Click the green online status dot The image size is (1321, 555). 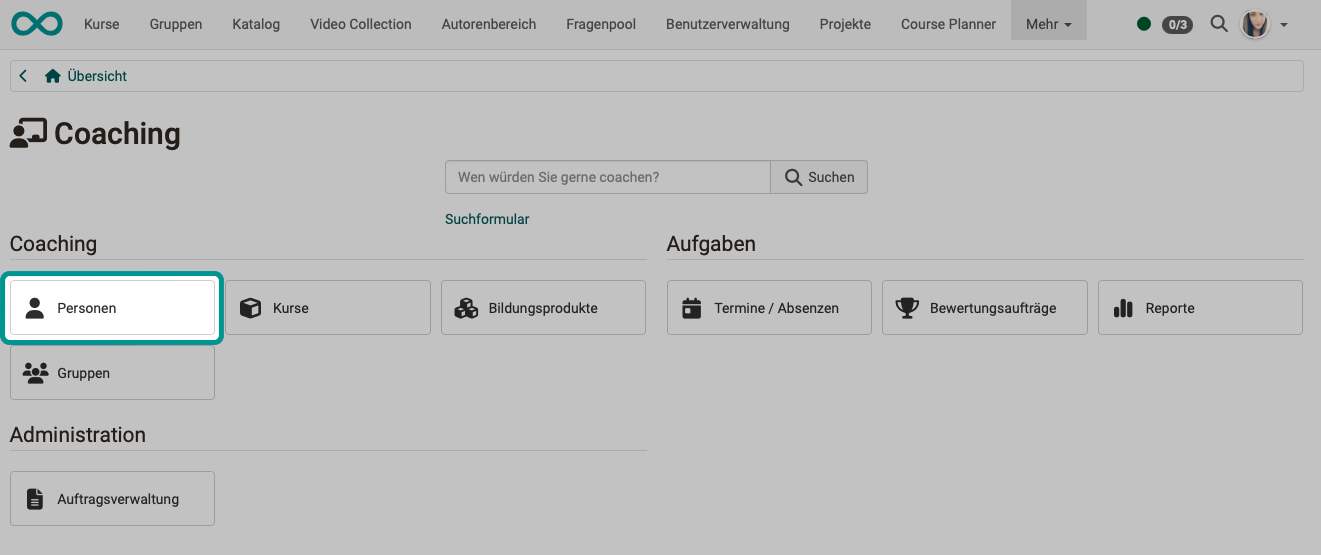tap(1144, 24)
